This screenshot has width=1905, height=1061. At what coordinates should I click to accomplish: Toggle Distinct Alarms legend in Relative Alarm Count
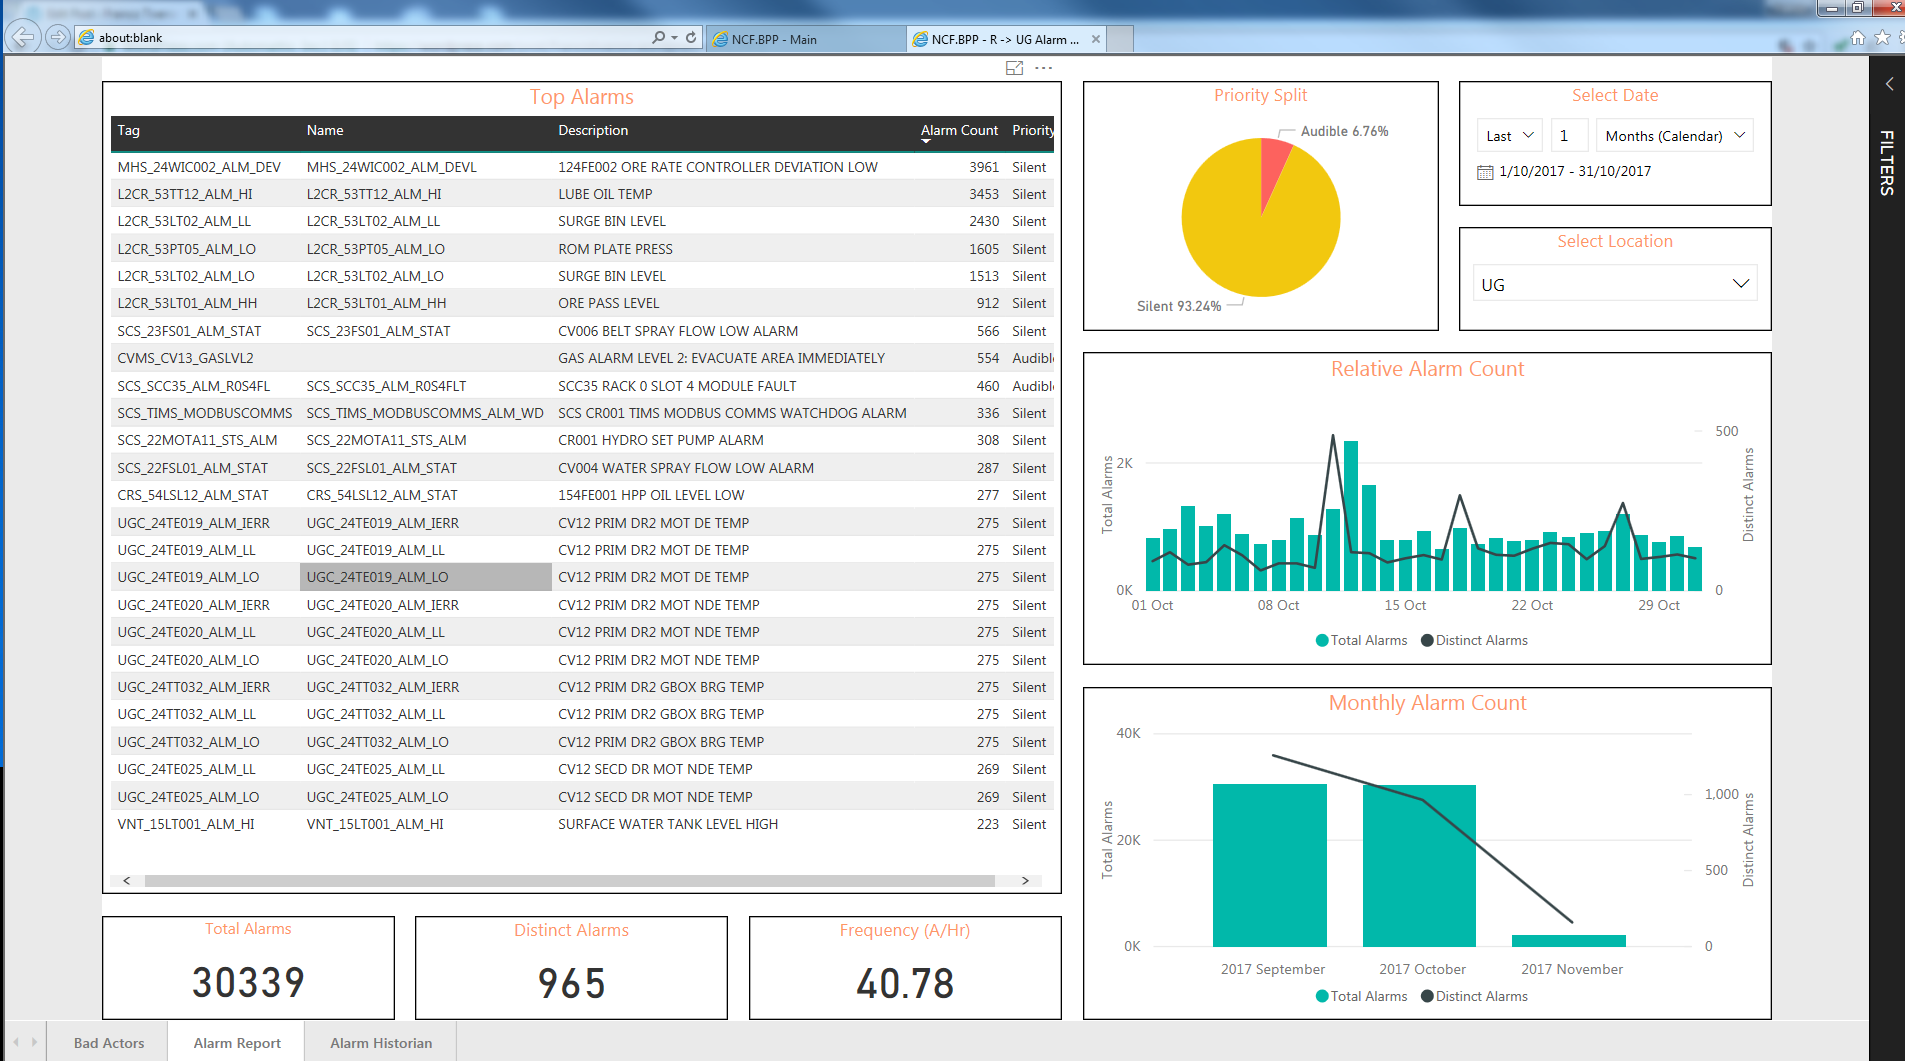pyautogui.click(x=1474, y=640)
